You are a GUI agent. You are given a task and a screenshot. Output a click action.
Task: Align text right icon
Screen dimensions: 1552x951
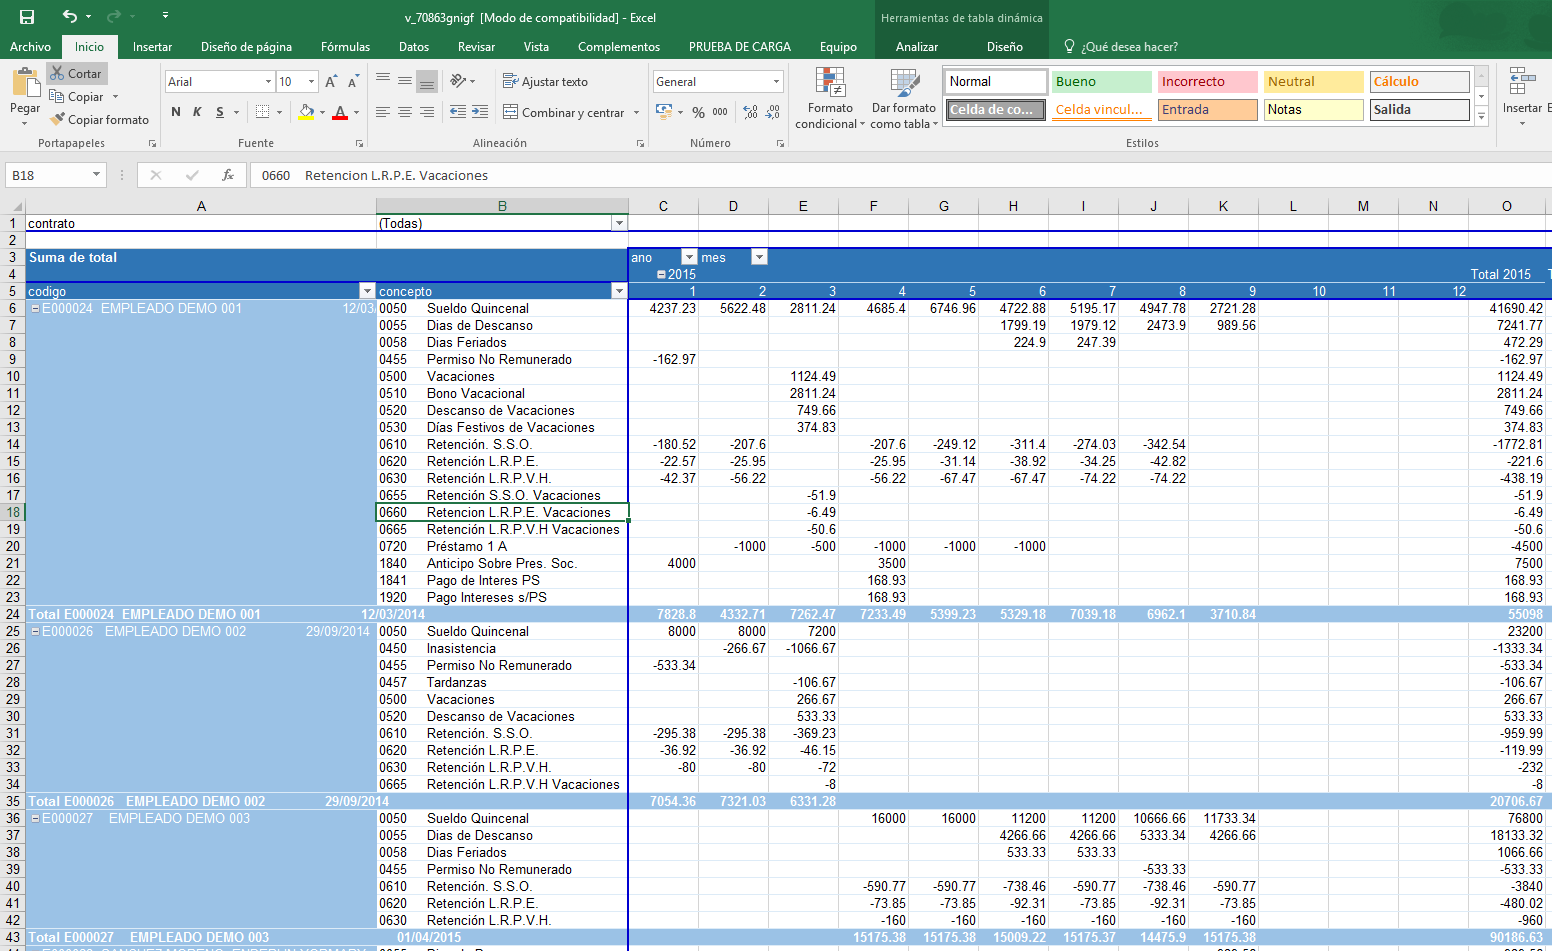tap(427, 112)
